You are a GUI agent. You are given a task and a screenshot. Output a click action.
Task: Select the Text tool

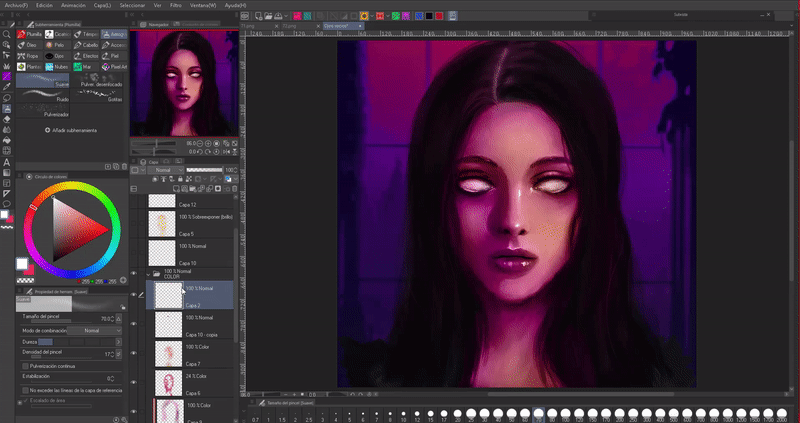(7, 162)
